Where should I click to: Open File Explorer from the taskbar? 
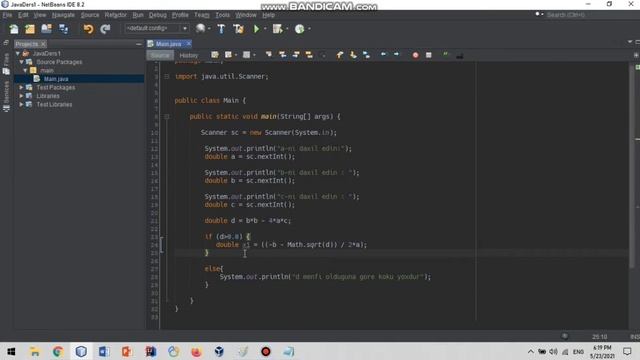pyautogui.click(x=35, y=351)
